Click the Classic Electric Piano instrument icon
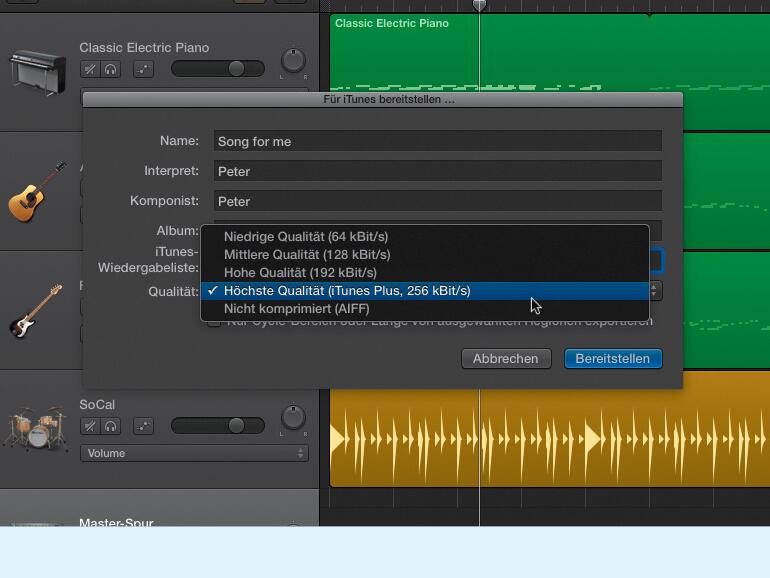Image resolution: width=770 pixels, height=578 pixels. point(38,70)
